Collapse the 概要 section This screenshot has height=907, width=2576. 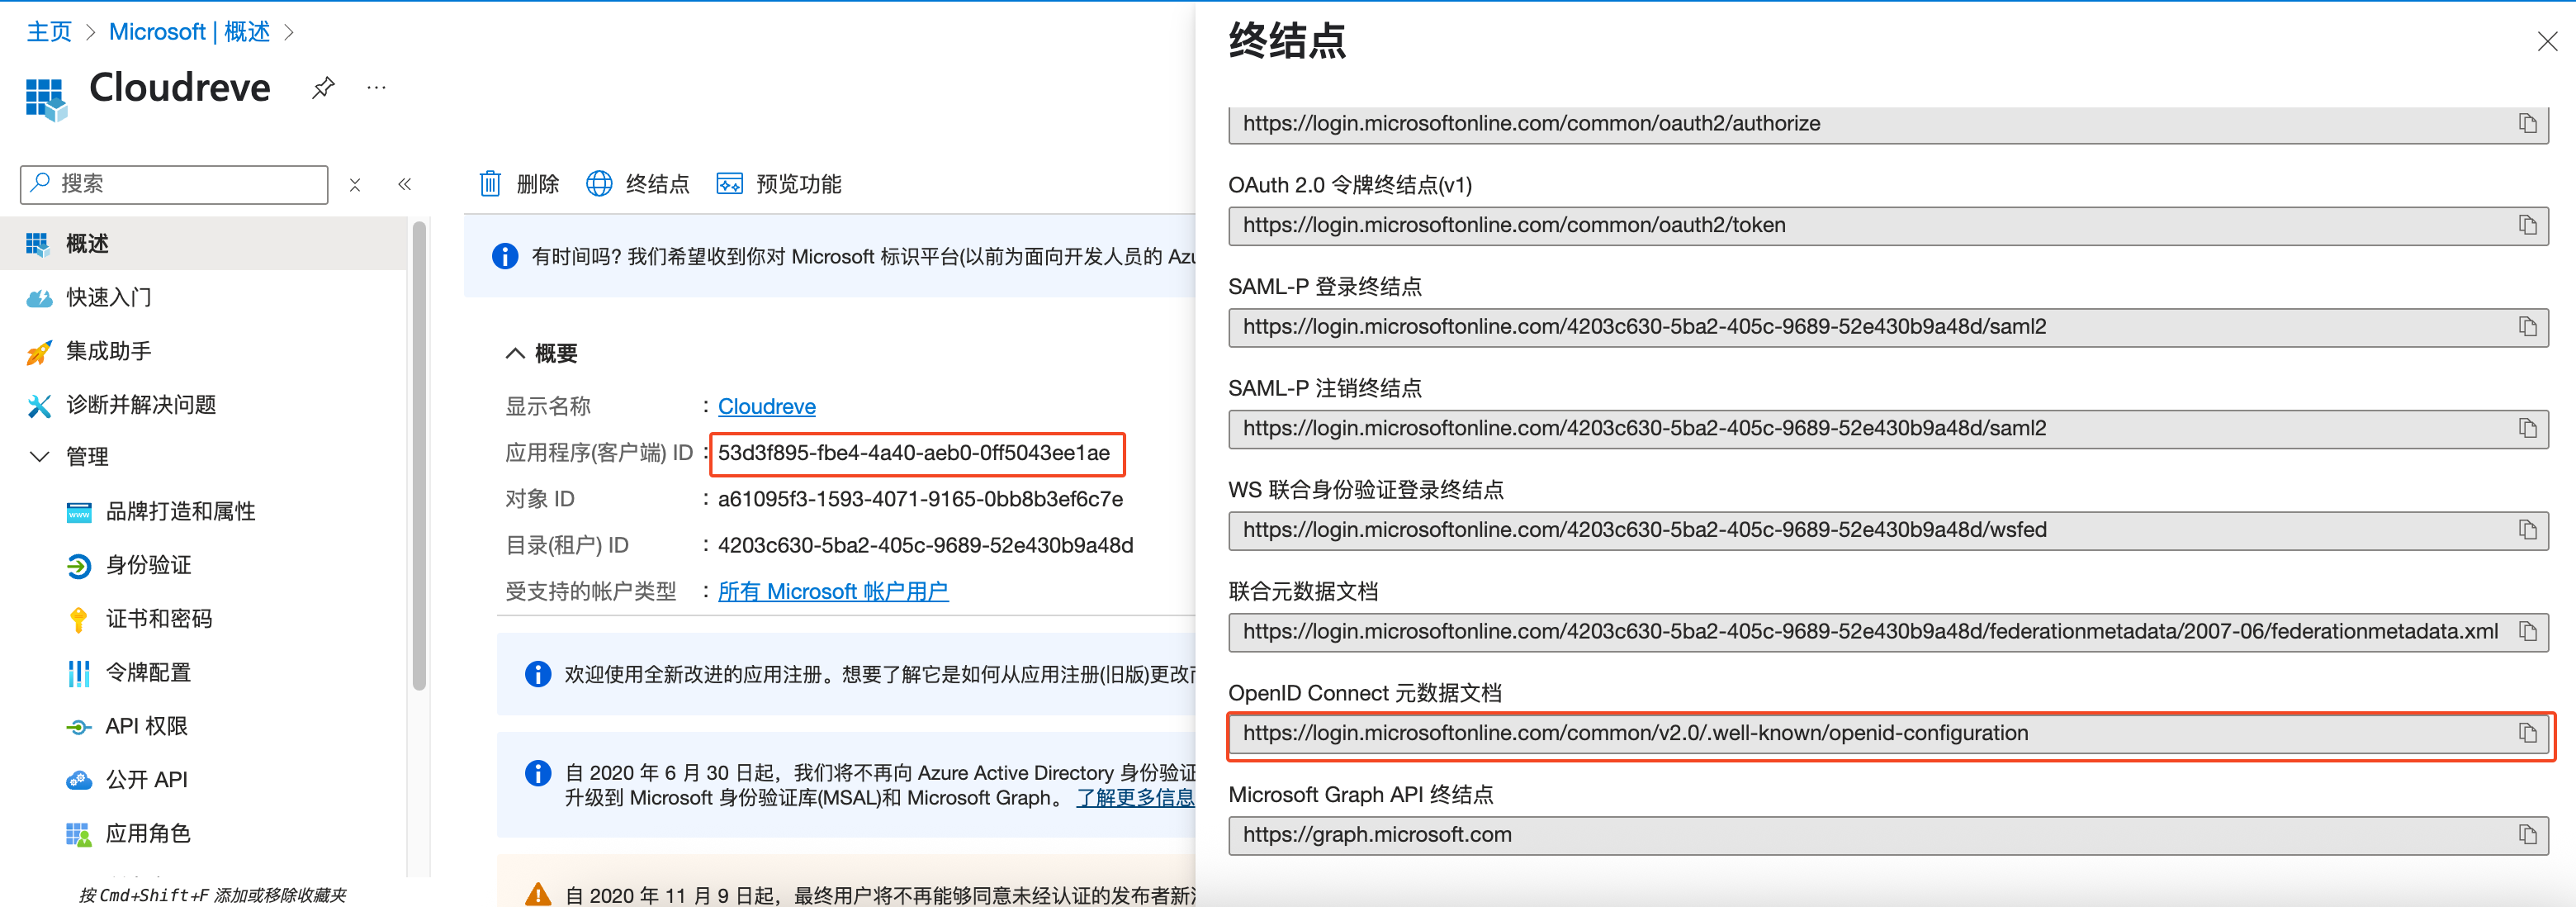515,353
